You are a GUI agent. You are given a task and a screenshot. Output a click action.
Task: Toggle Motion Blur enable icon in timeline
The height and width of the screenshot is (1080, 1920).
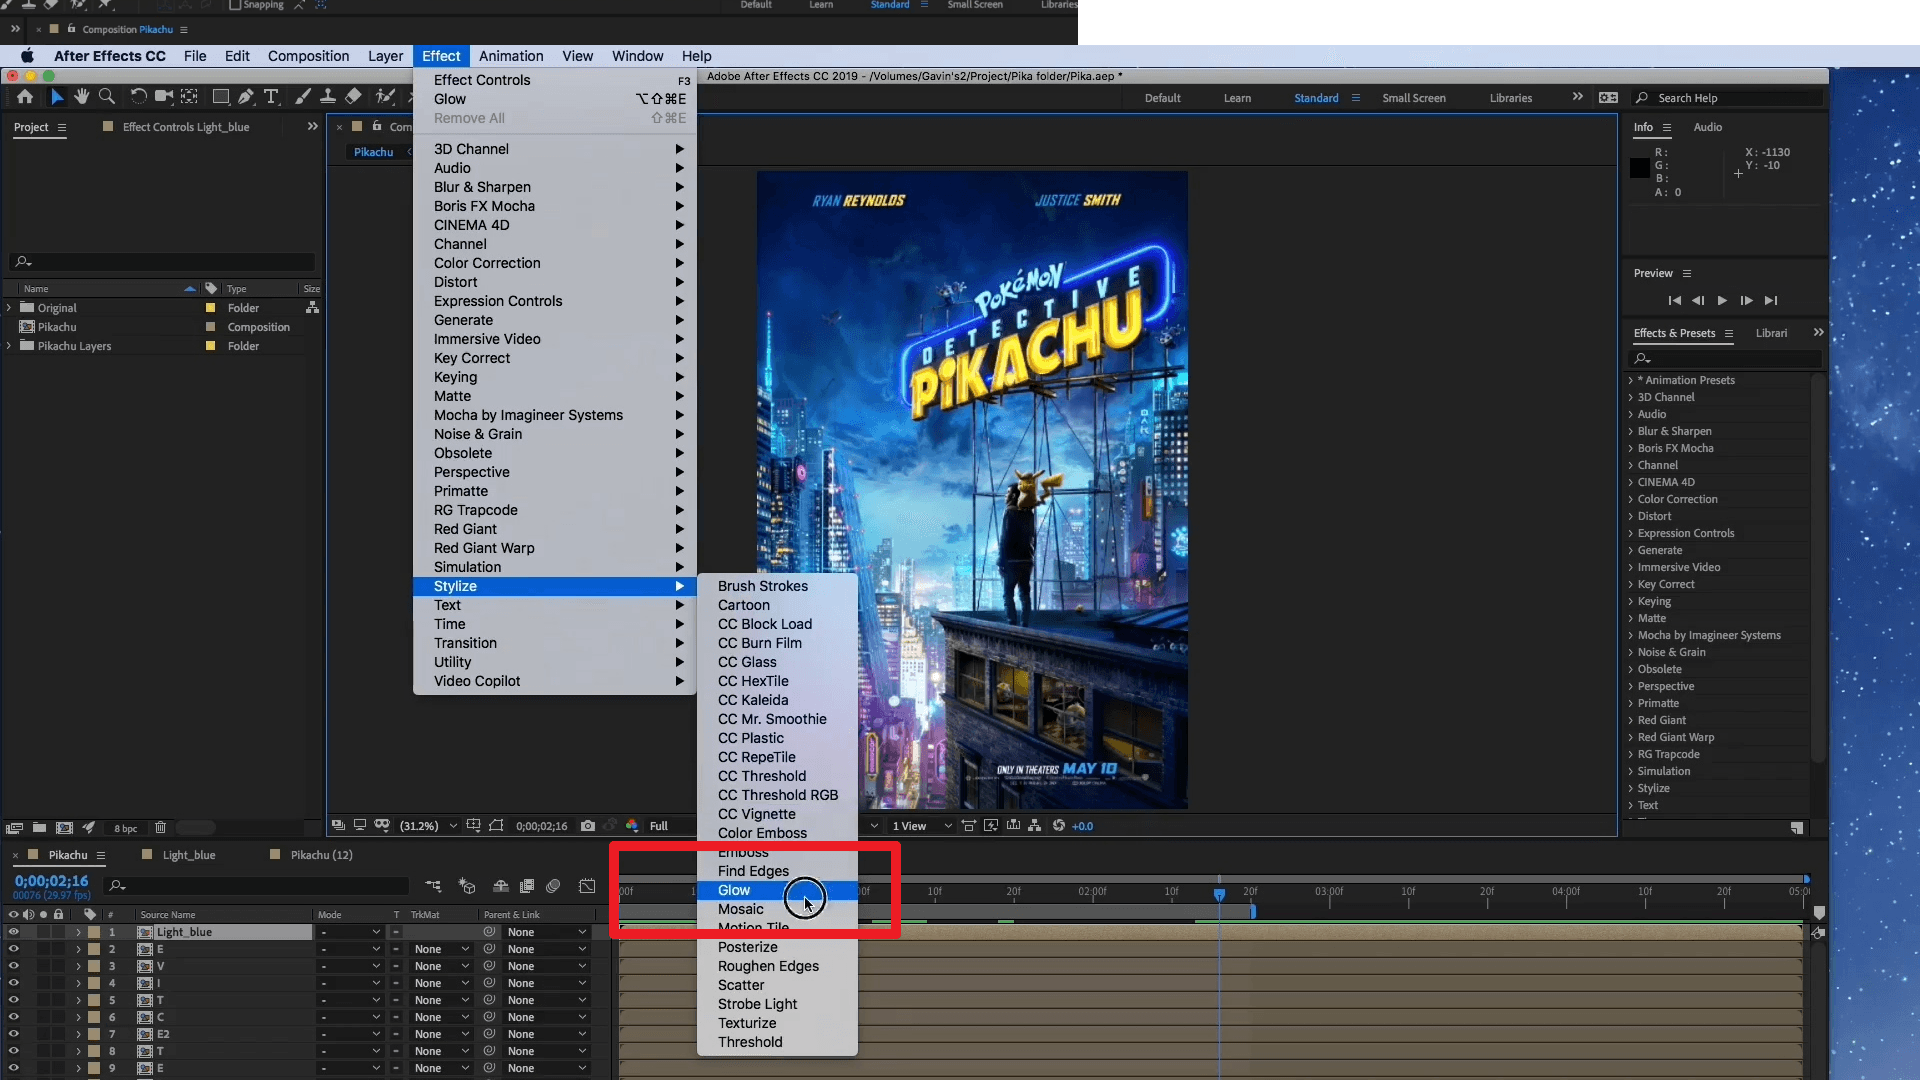click(554, 886)
